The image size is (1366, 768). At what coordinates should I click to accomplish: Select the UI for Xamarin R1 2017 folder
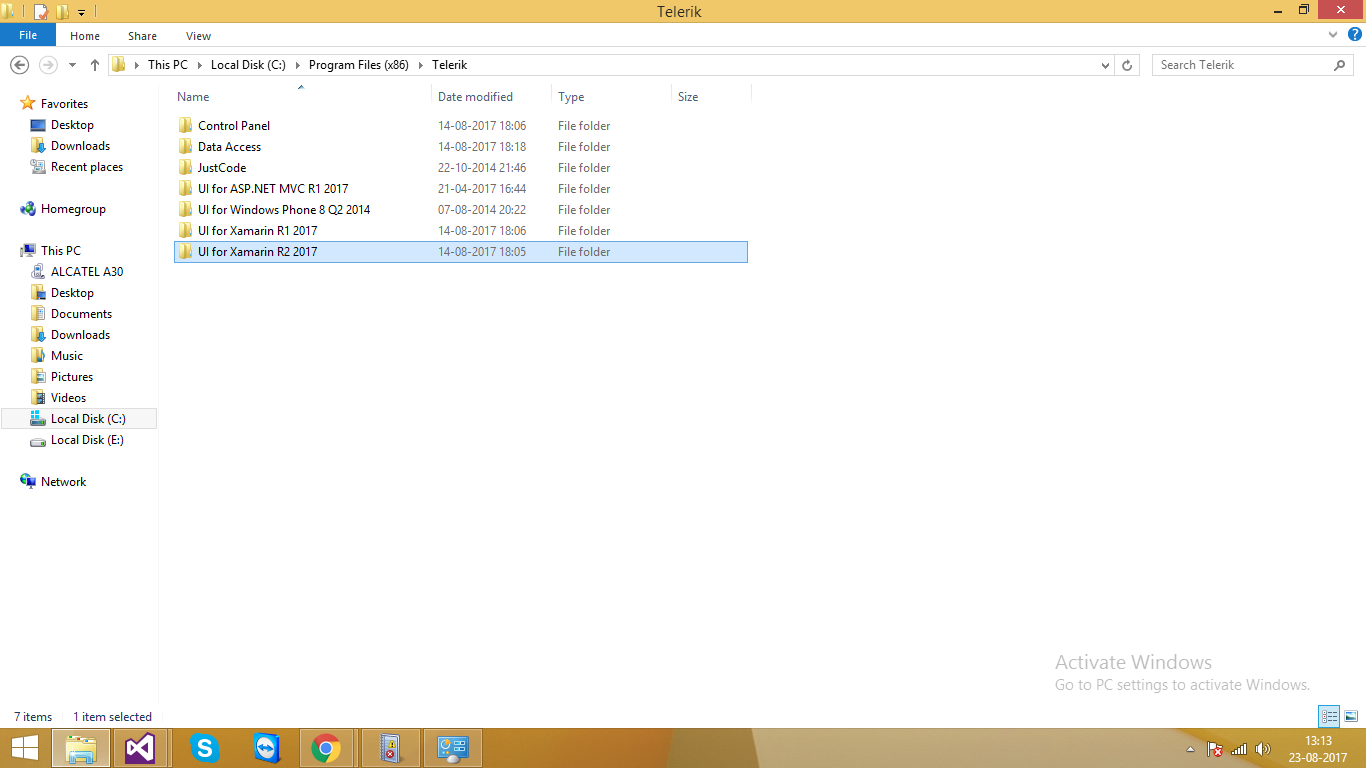pyautogui.click(x=461, y=231)
